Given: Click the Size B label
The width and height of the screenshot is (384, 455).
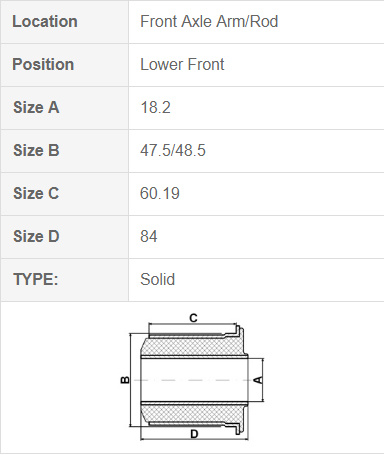Looking at the screenshot, I should (x=36, y=150).
